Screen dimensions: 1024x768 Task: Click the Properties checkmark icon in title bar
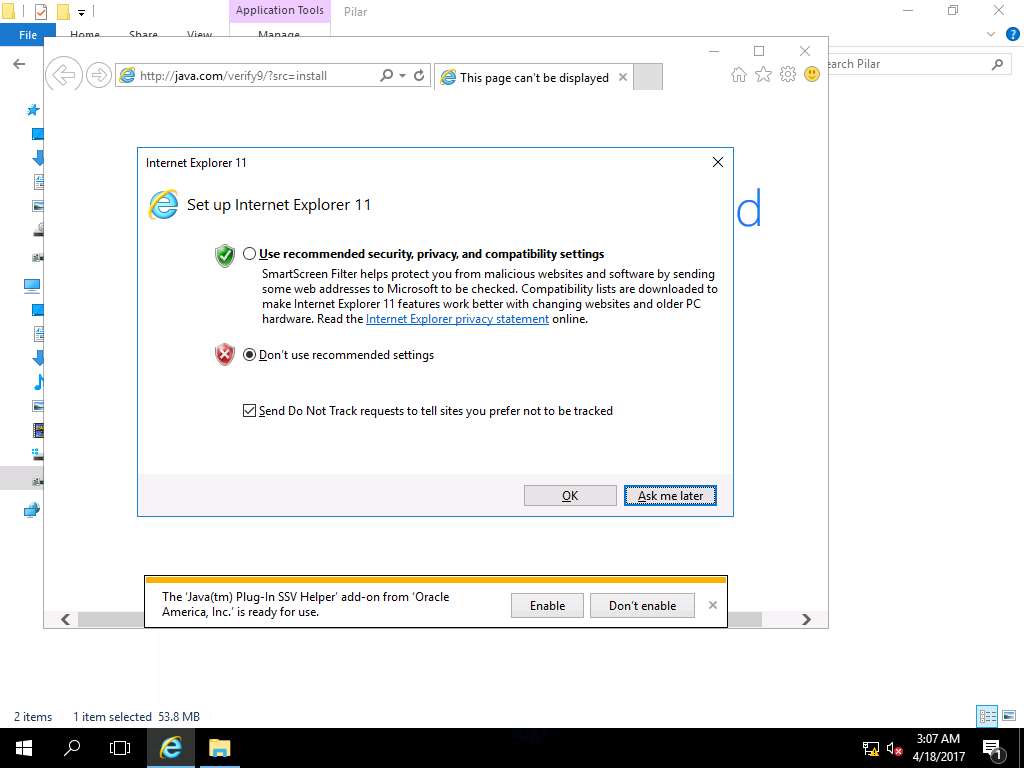[40, 11]
